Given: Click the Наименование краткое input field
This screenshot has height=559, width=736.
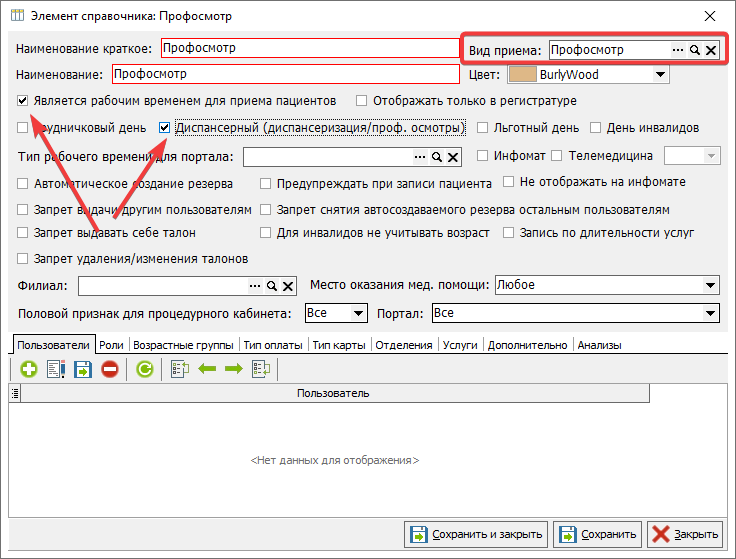Looking at the screenshot, I should point(310,48).
